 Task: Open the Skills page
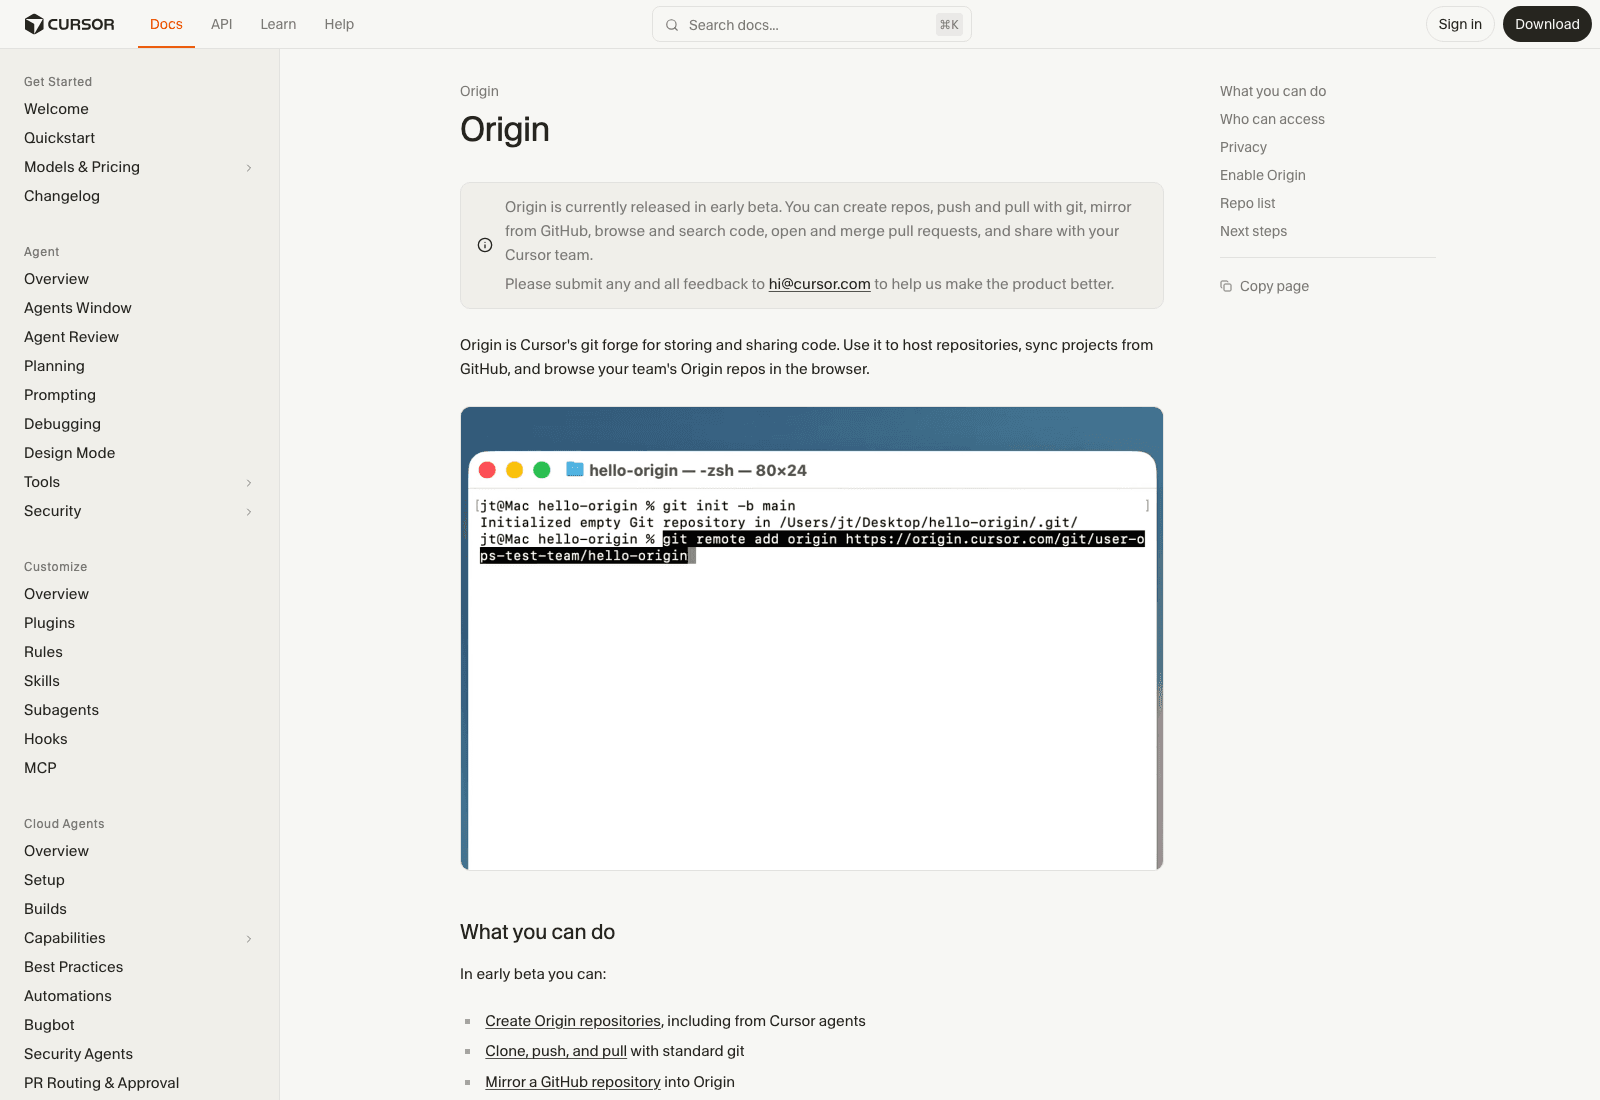pyautogui.click(x=42, y=681)
